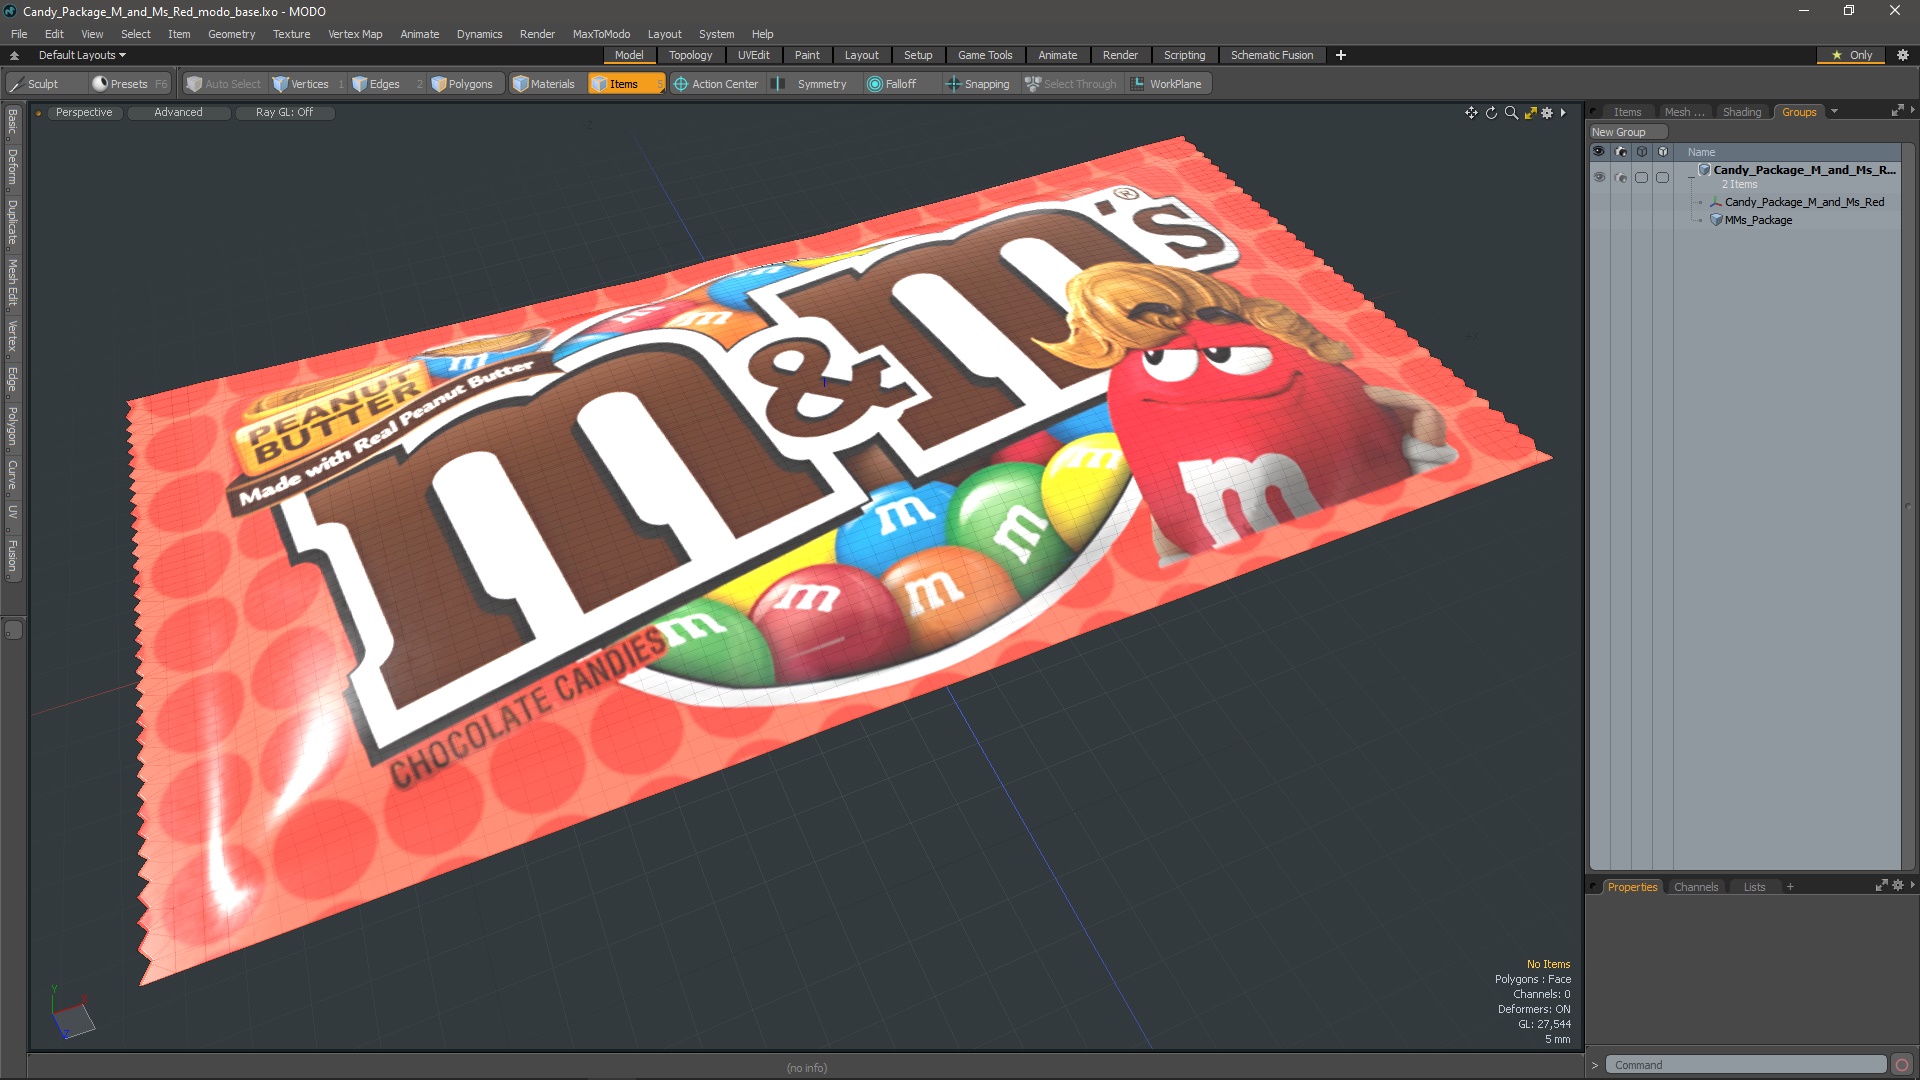Screen dimensions: 1920x1080
Task: Open global settings gear at top right
Action: 1902,55
